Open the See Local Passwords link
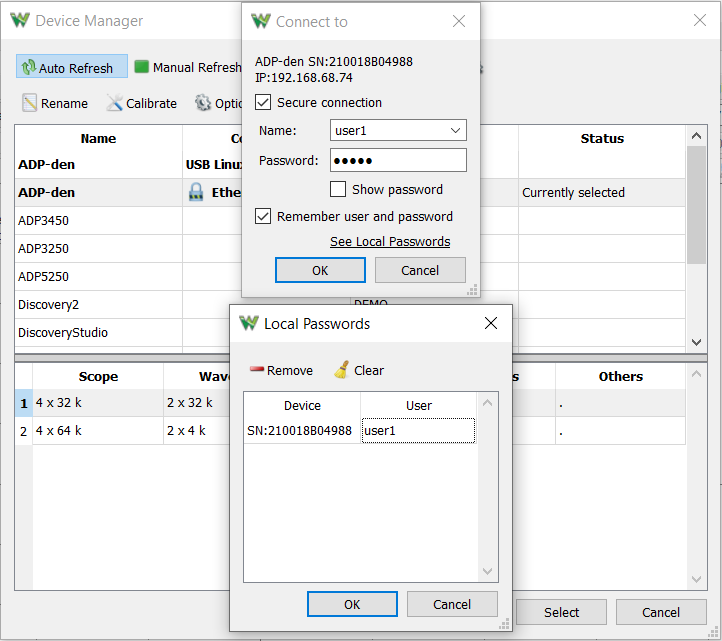This screenshot has height=641, width=722. pos(390,241)
